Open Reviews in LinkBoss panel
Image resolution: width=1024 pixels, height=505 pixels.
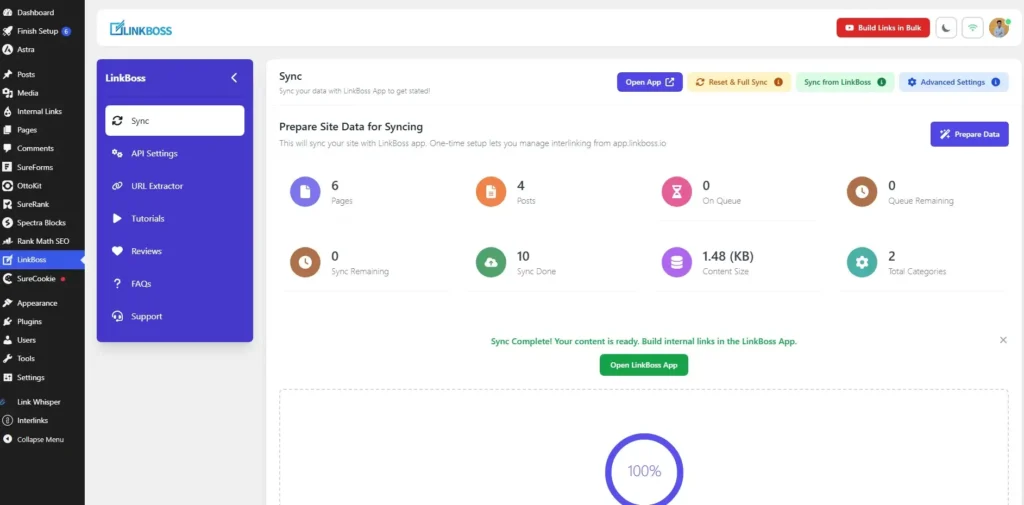tap(174, 251)
